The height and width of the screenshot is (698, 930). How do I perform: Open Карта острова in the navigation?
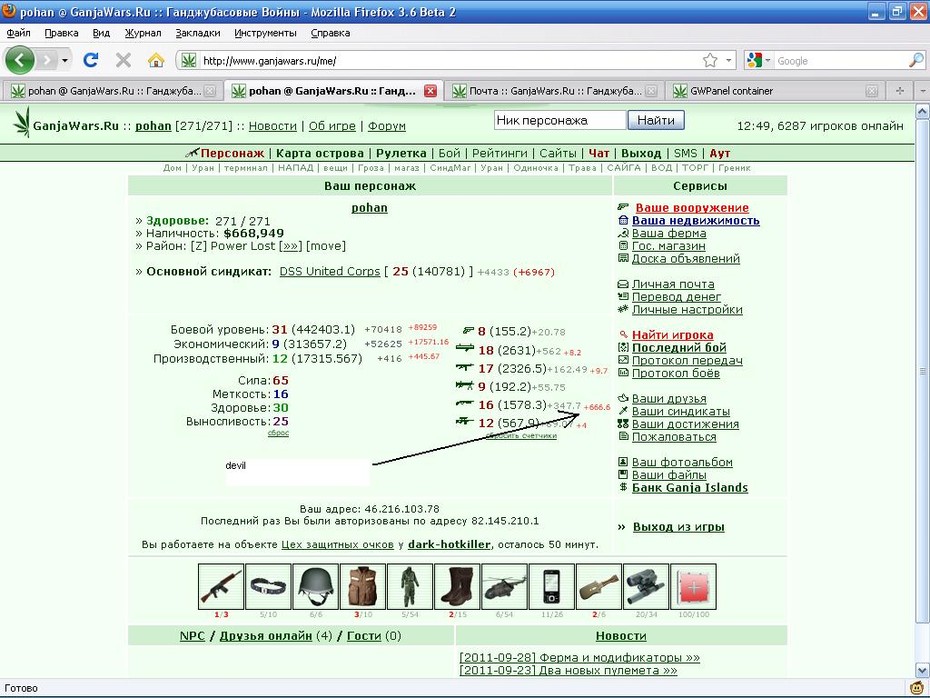tap(320, 153)
